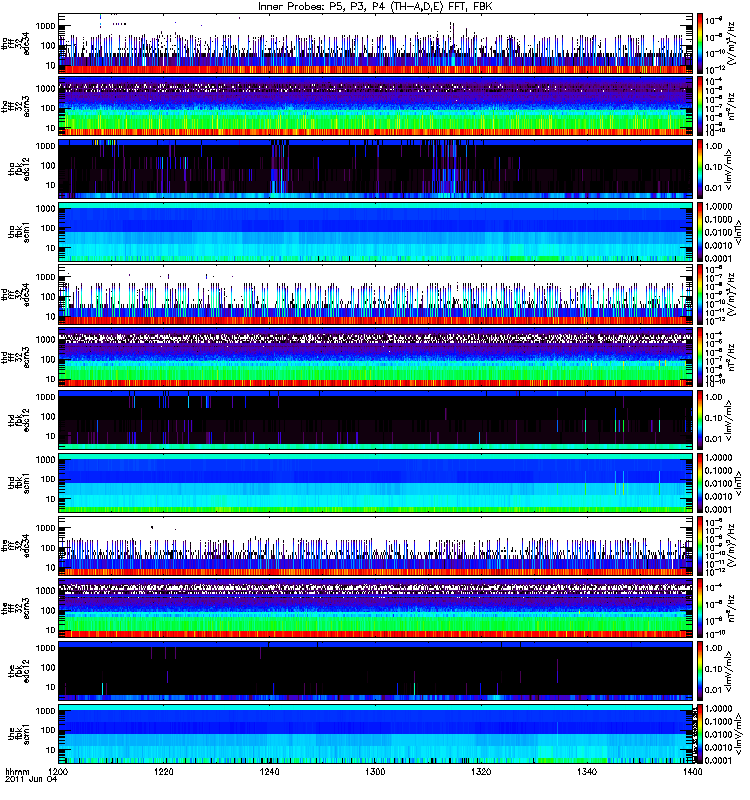Click the "tha fff 32 edc34" panel label
Screen dimensions: 750x800
click(15, 44)
